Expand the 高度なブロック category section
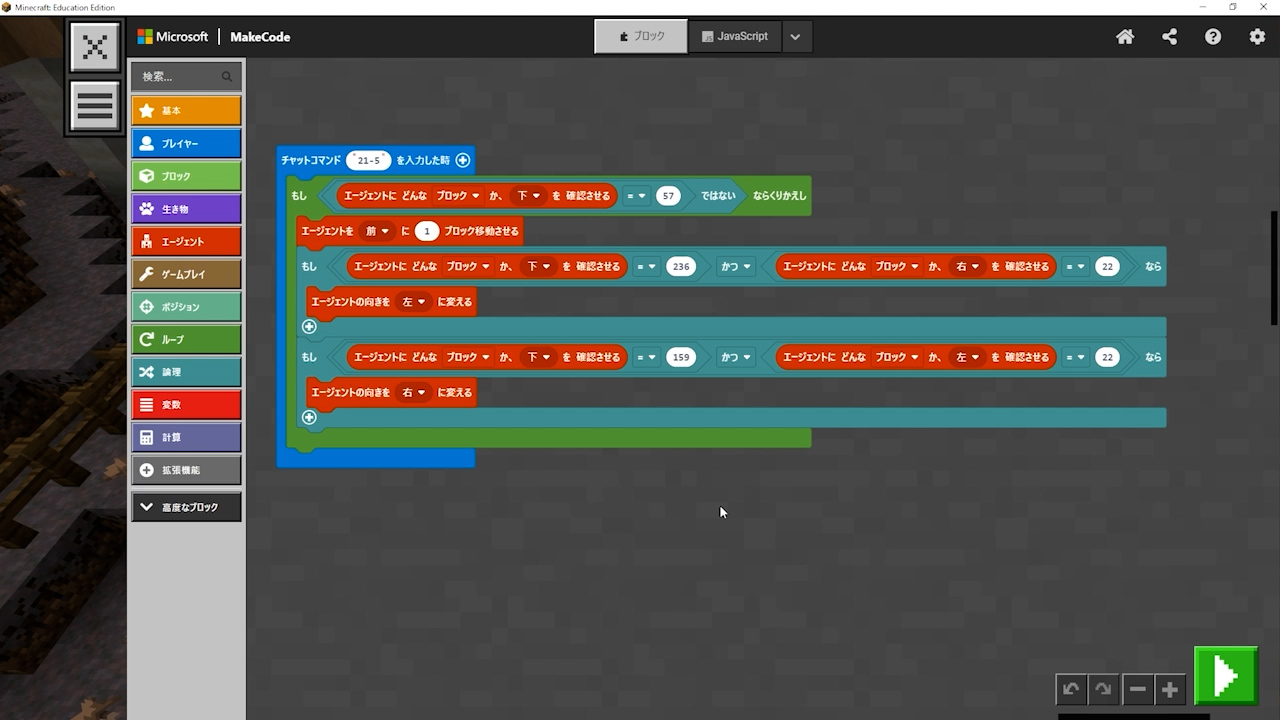Screen dimensions: 1280x720 (186, 507)
